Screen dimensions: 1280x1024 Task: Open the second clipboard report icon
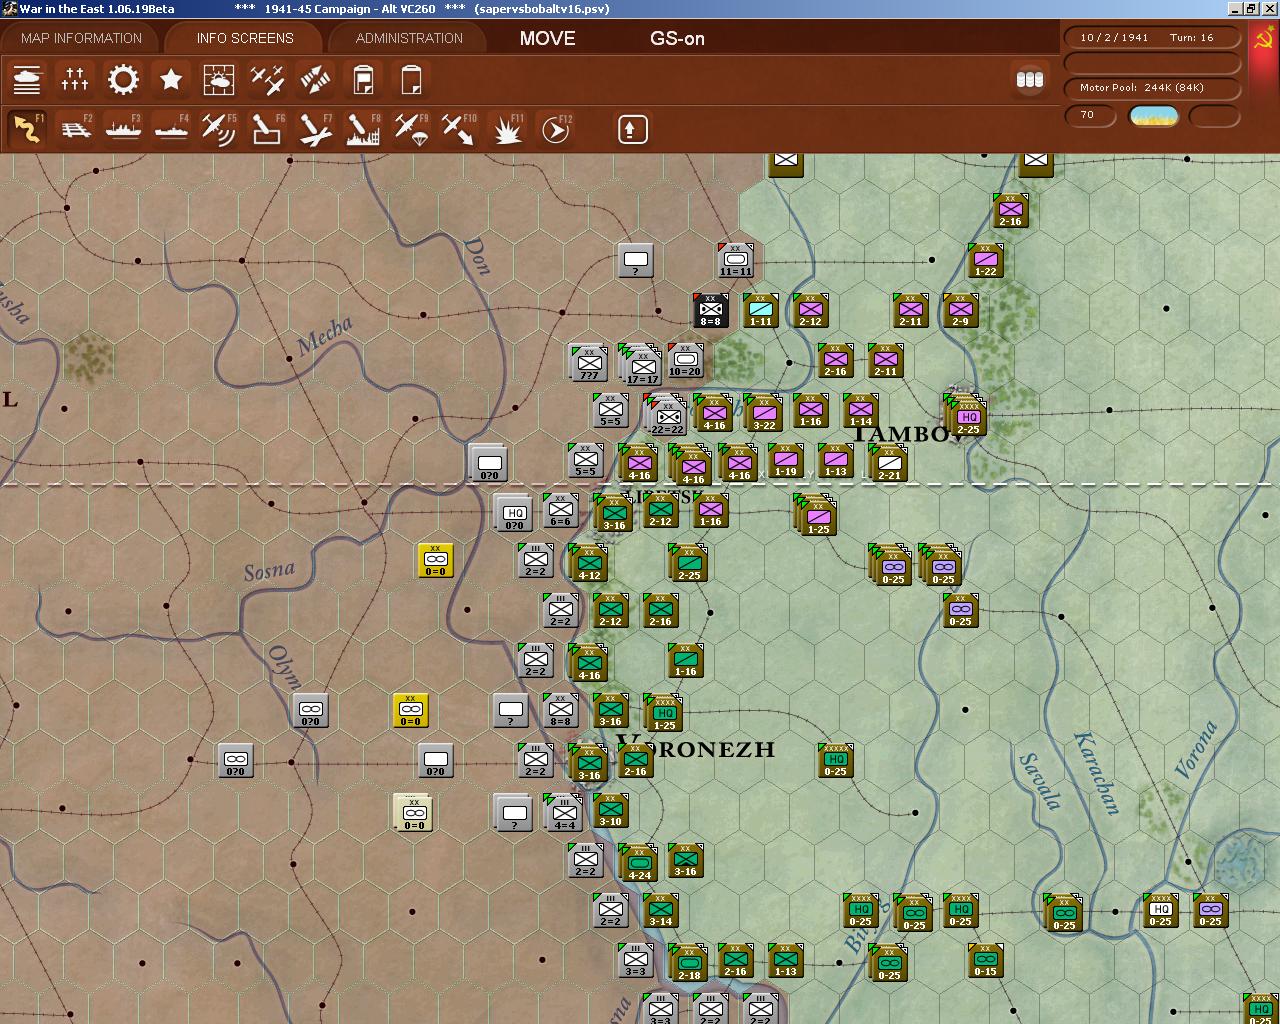[x=411, y=79]
